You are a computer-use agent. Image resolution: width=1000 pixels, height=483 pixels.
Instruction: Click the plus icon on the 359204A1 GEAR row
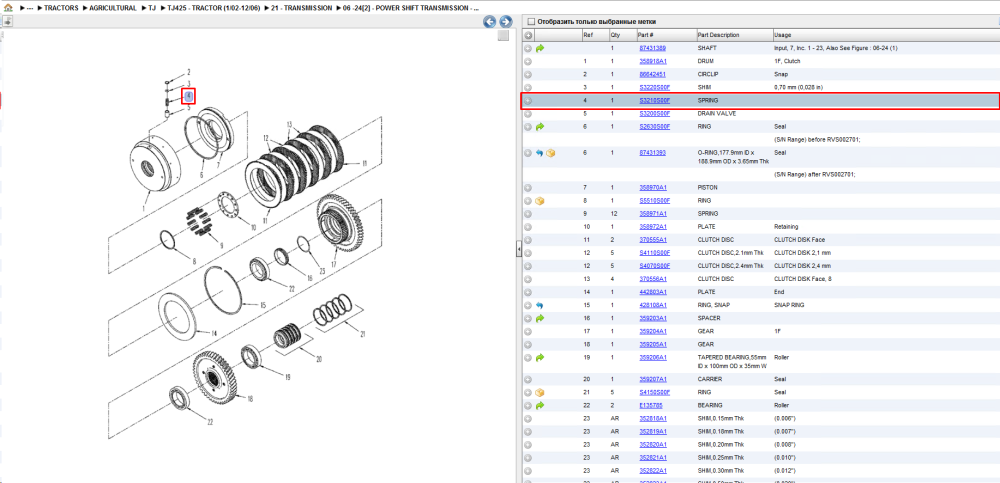tap(528, 332)
